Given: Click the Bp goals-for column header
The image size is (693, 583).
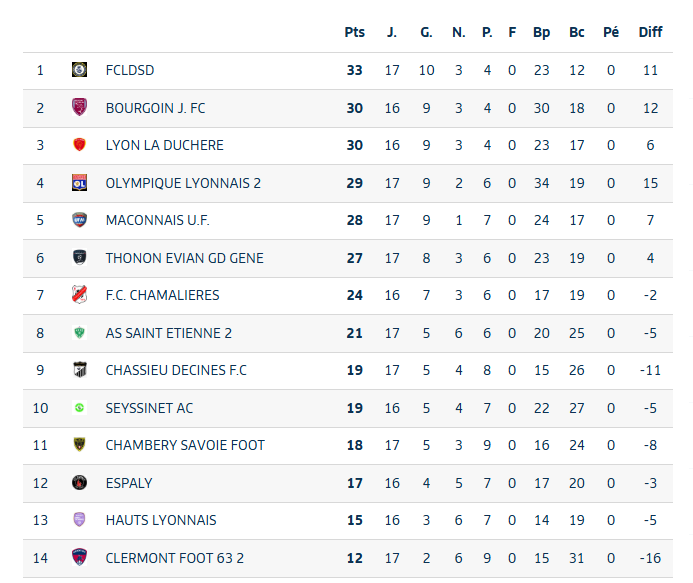Looking at the screenshot, I should tap(542, 32).
